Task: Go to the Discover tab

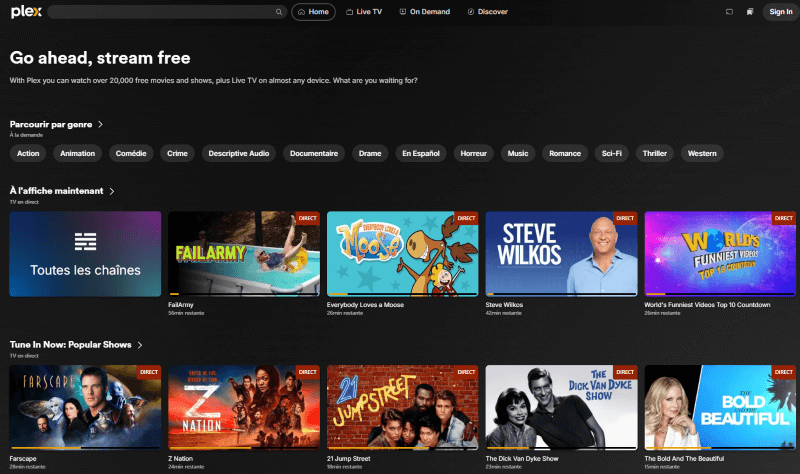Action: tap(487, 12)
